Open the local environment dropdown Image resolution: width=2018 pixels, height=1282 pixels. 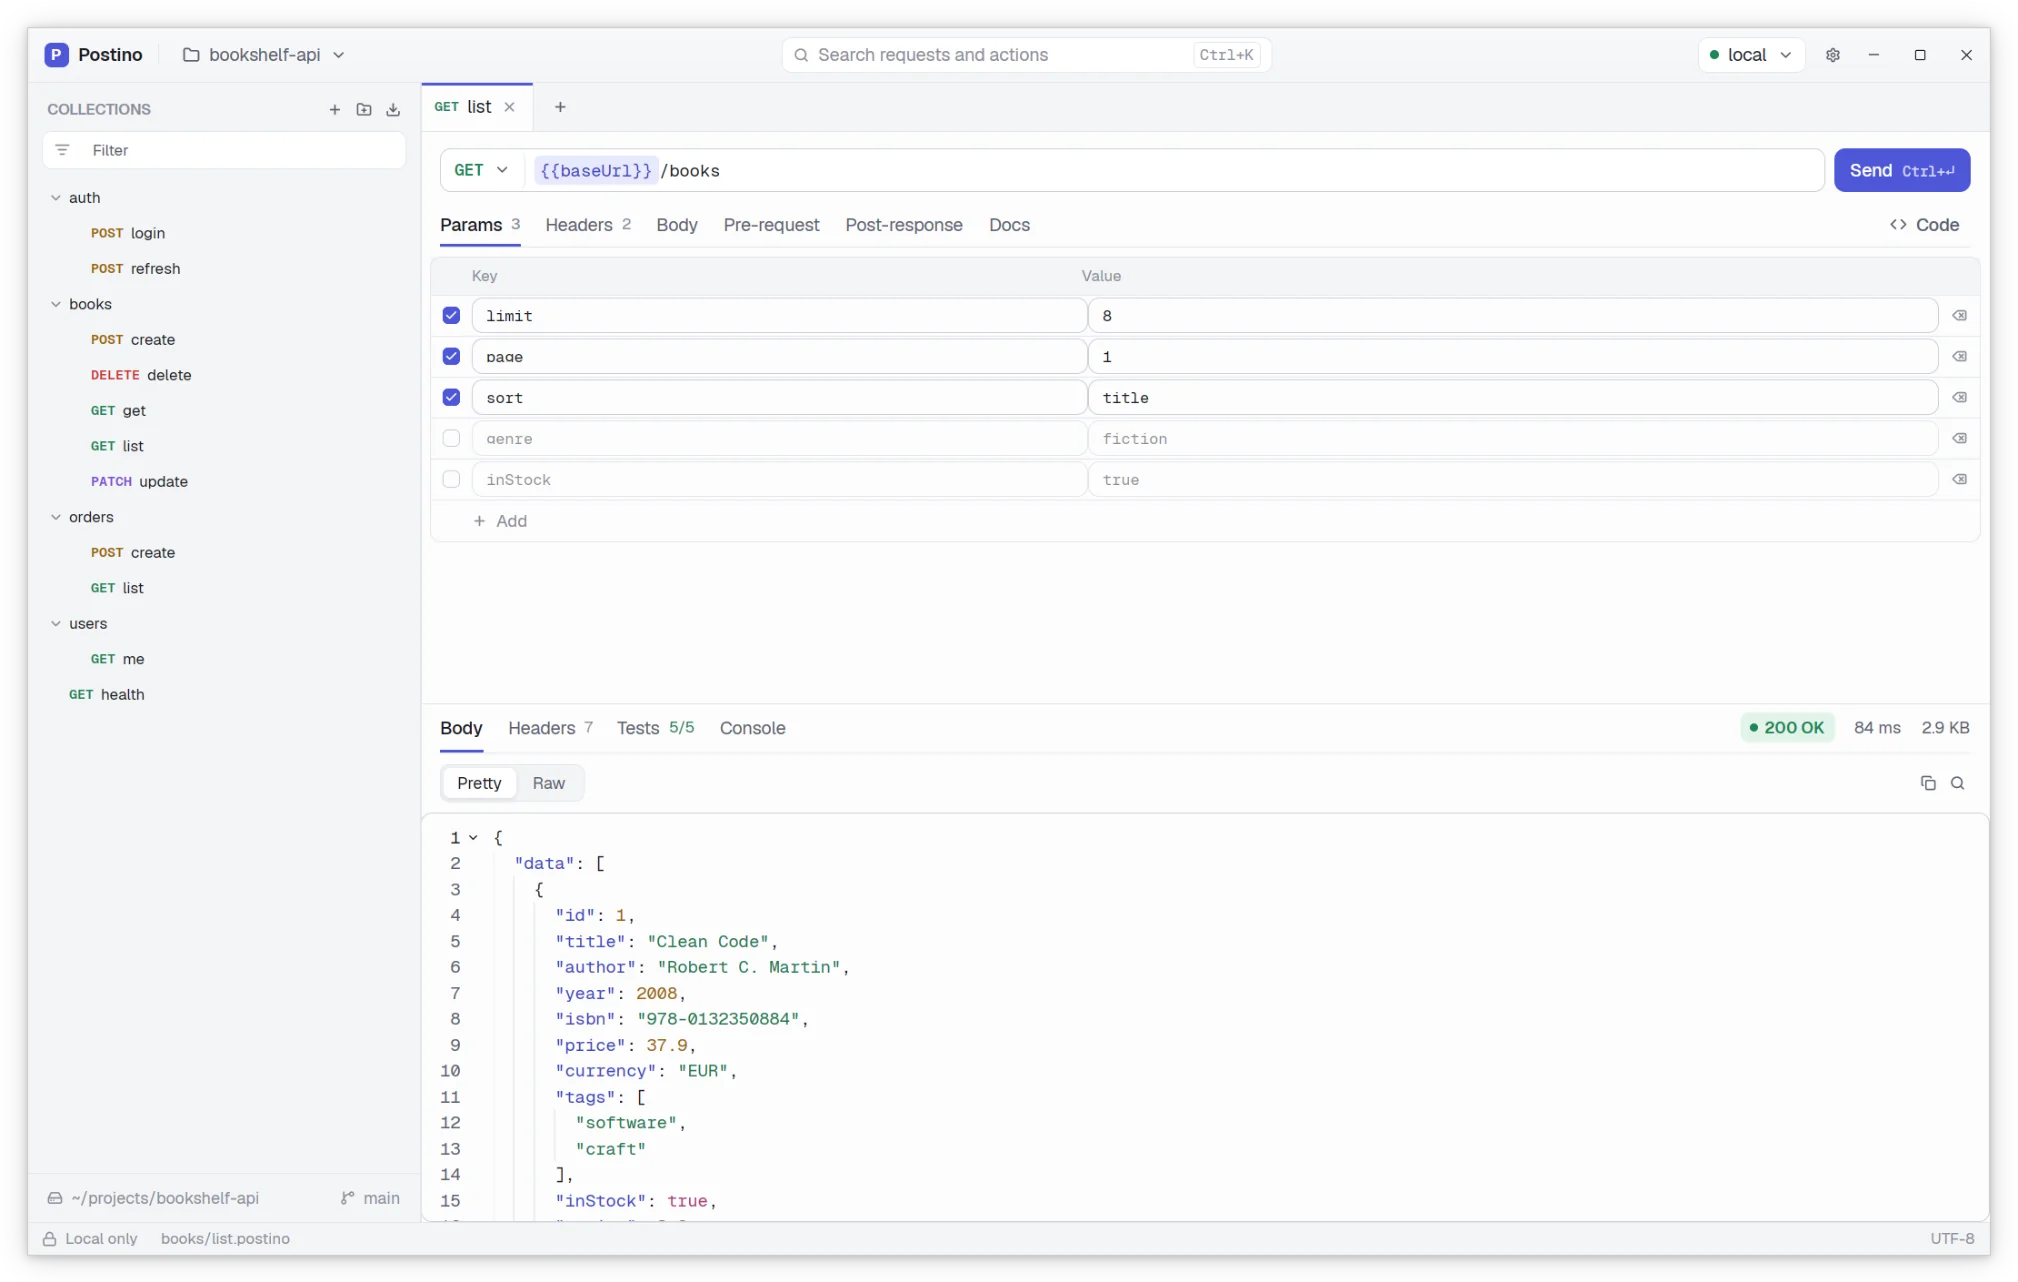1751,55
